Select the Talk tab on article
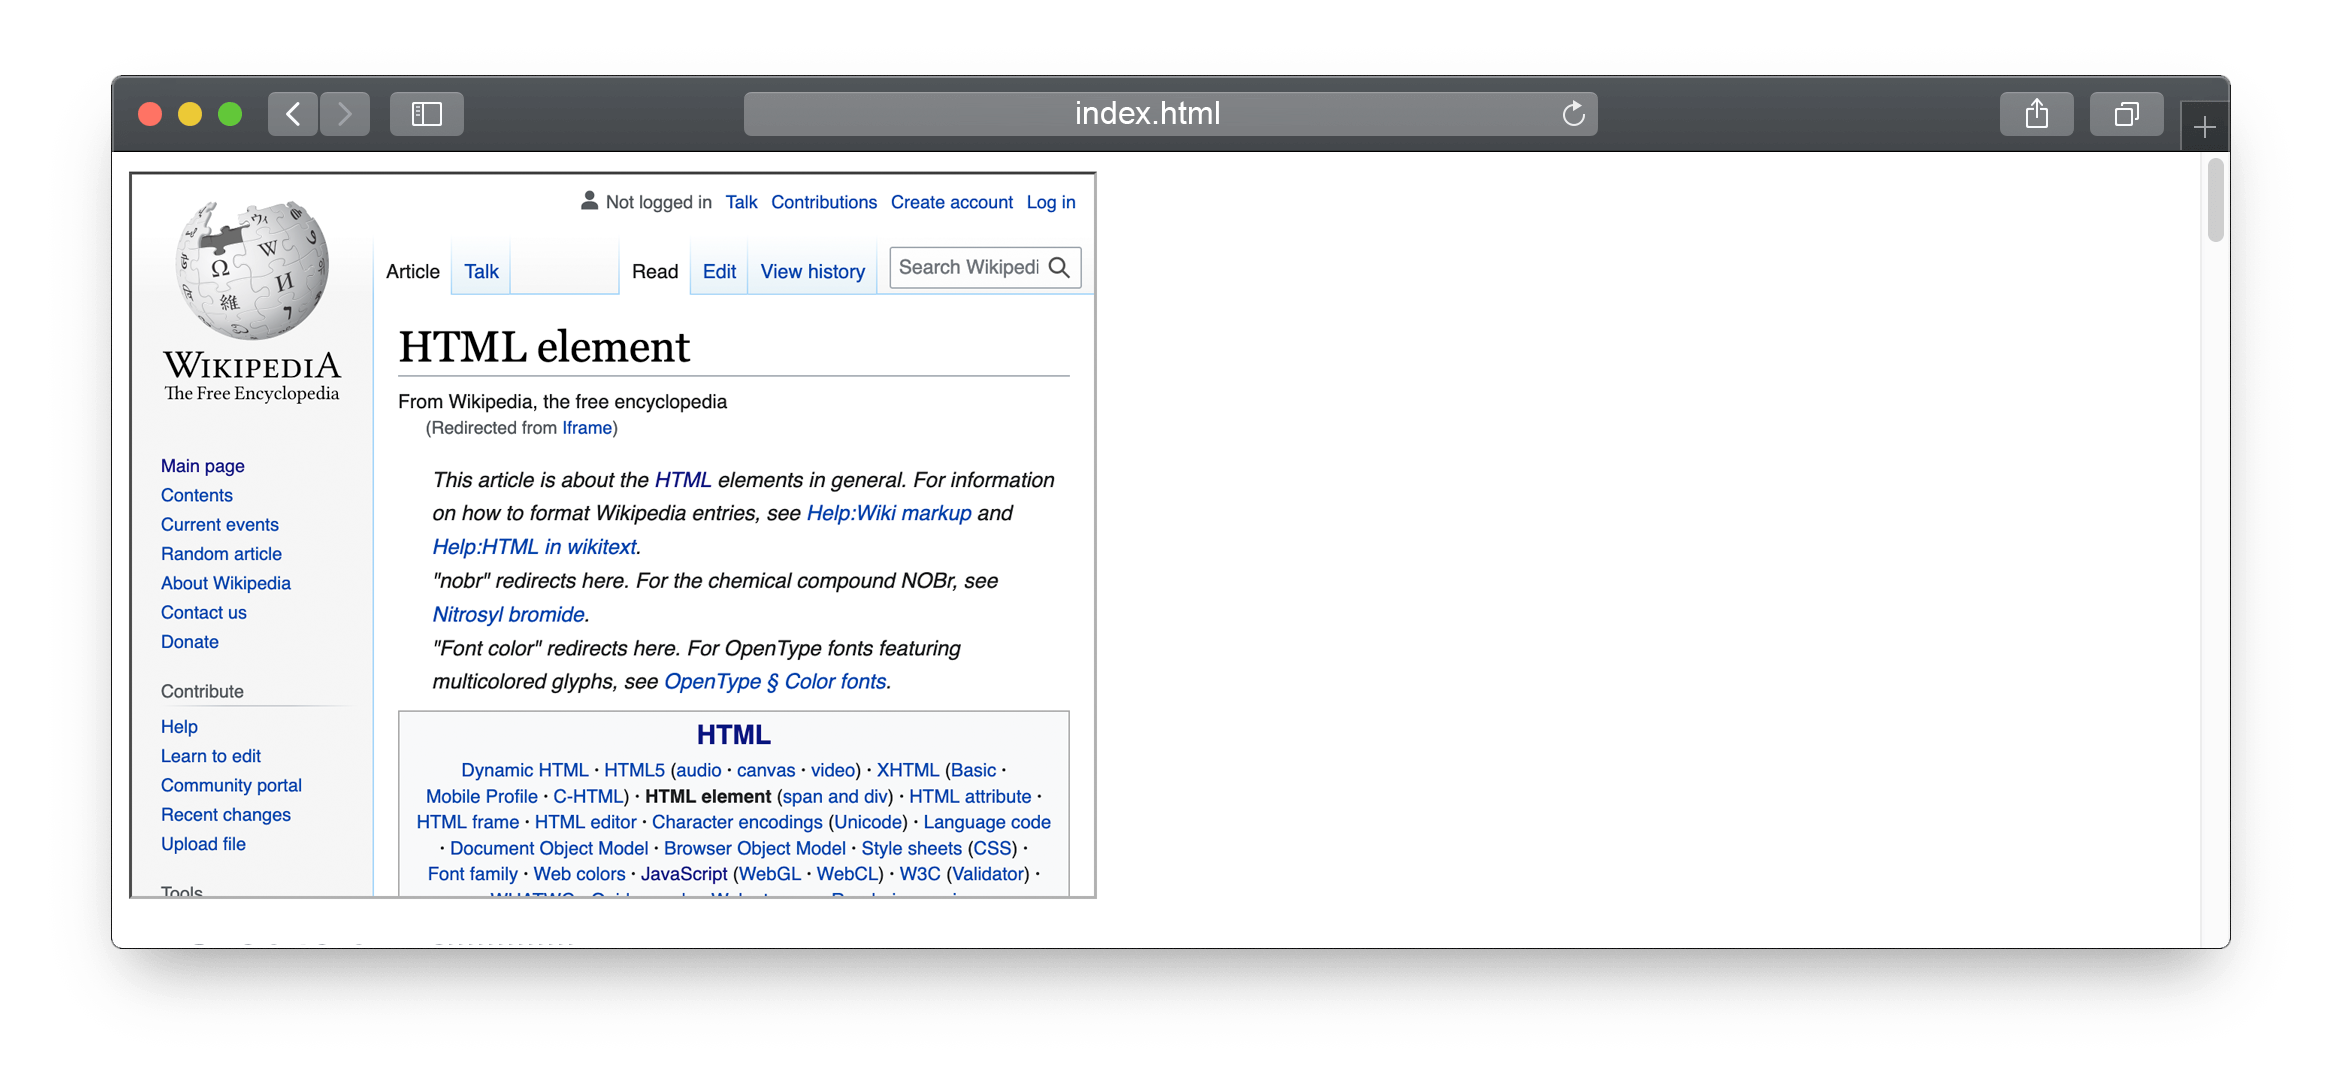This screenshot has height=1086, width=2342. 481,270
